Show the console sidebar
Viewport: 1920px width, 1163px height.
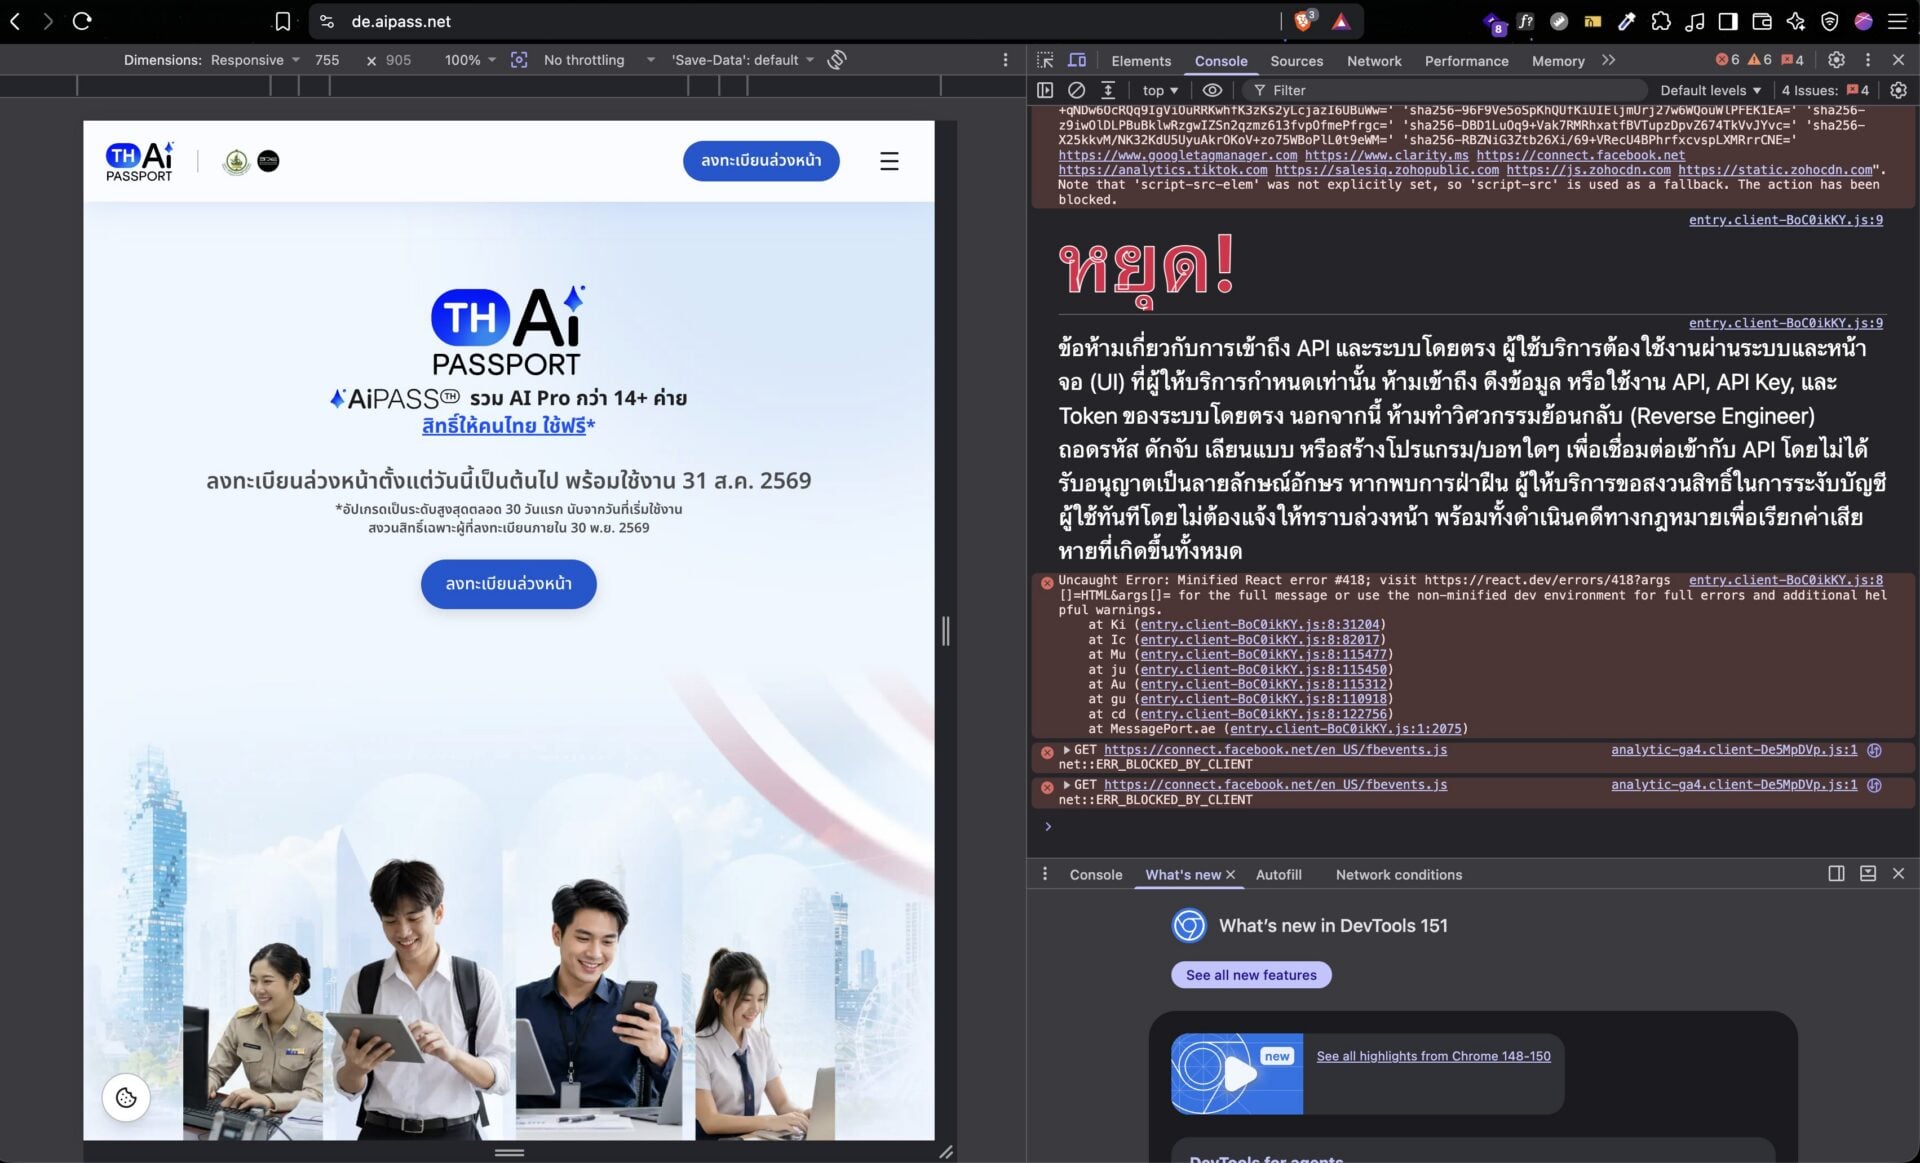pos(1045,90)
